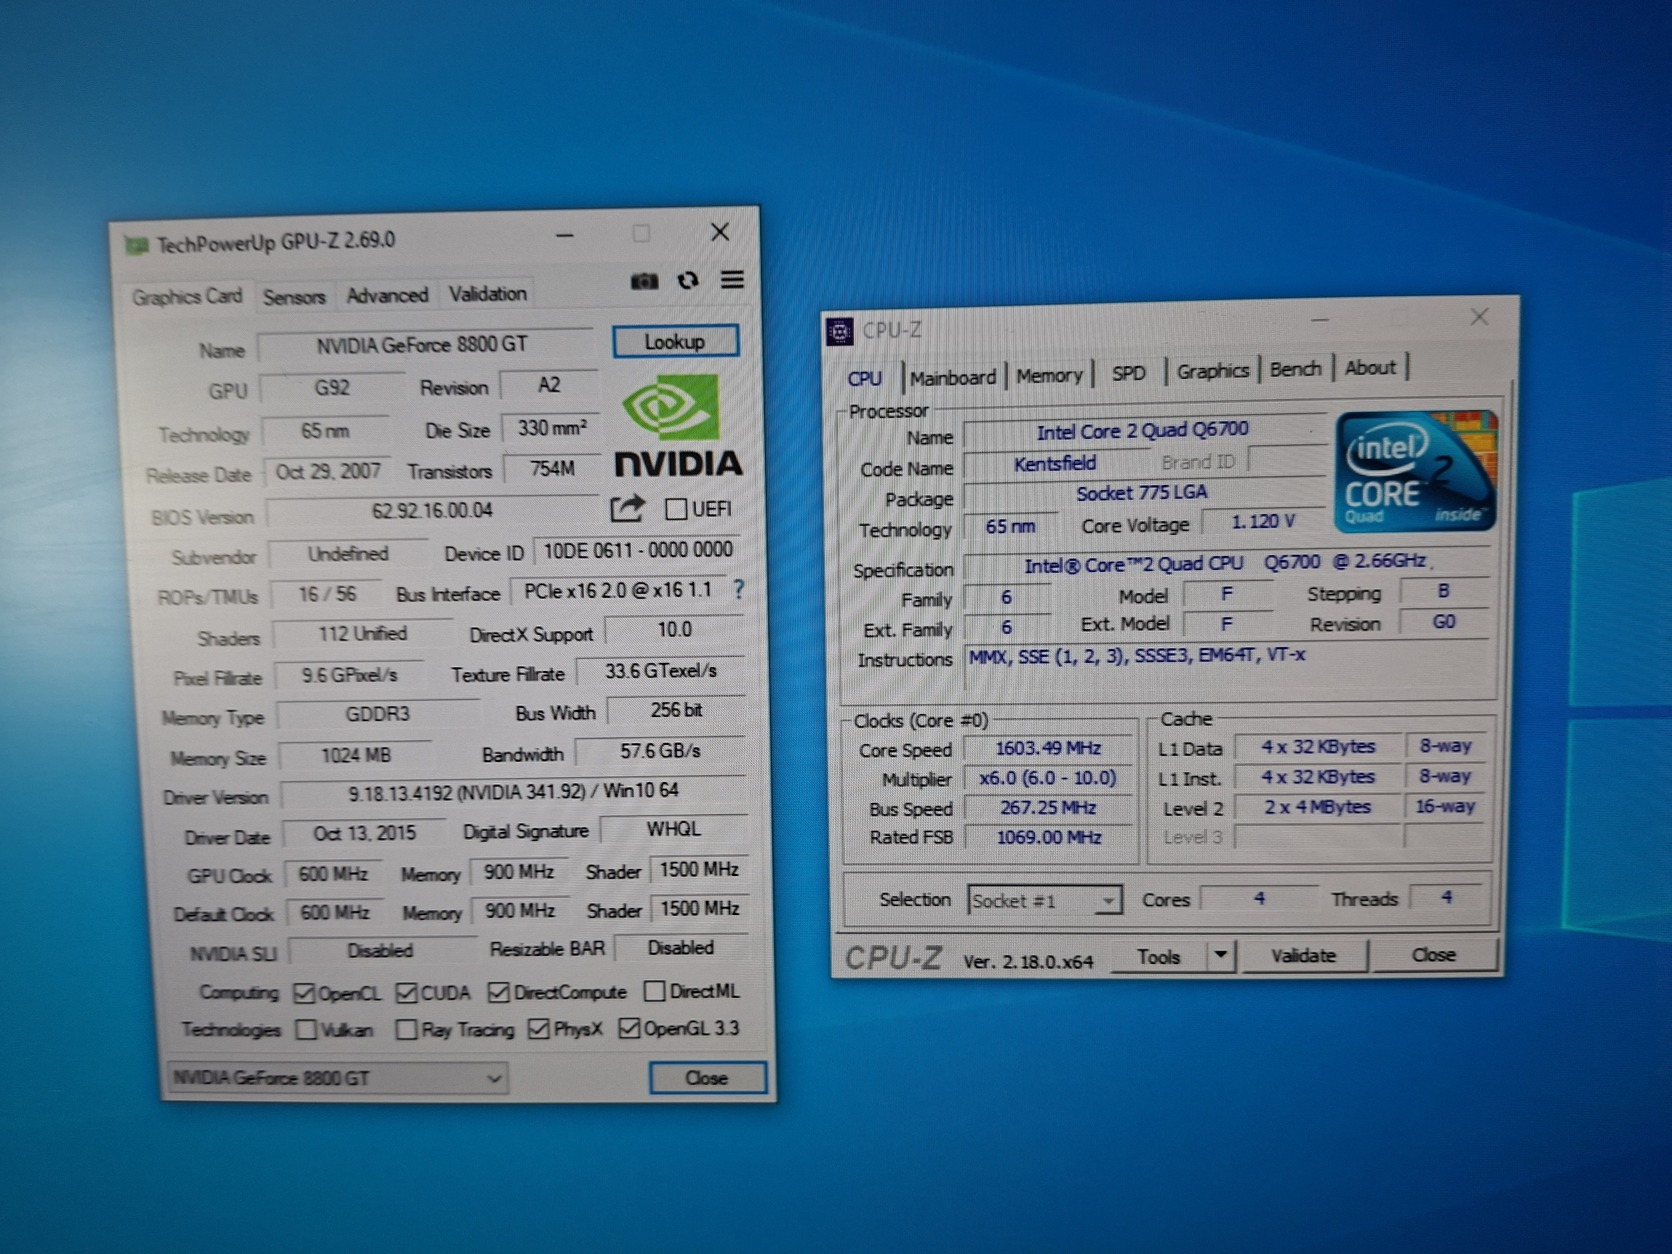Click the Intel Core 2 Quad logo
The height and width of the screenshot is (1254, 1672).
(x=1415, y=470)
